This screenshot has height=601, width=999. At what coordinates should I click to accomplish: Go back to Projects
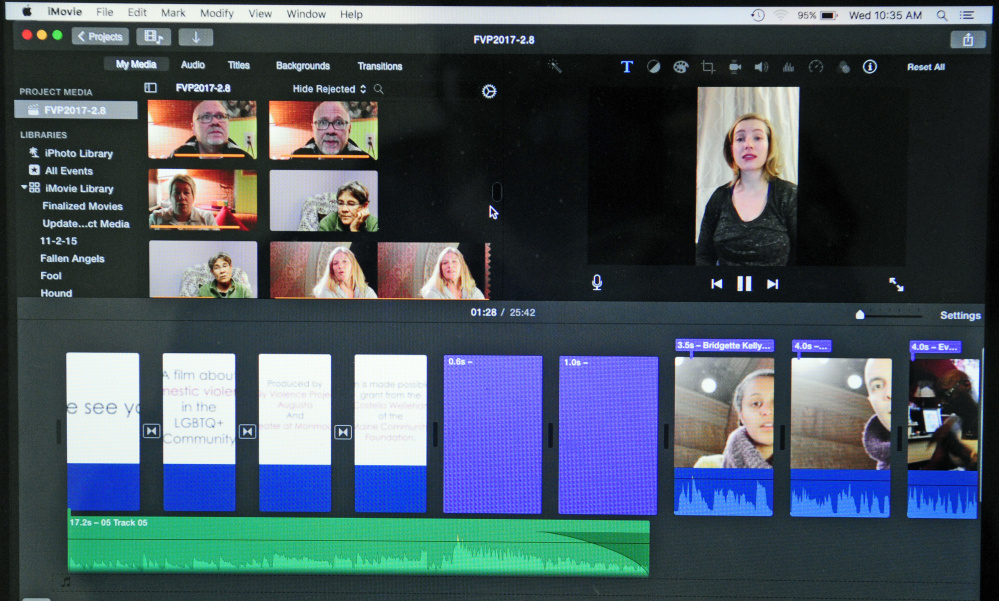(x=98, y=37)
